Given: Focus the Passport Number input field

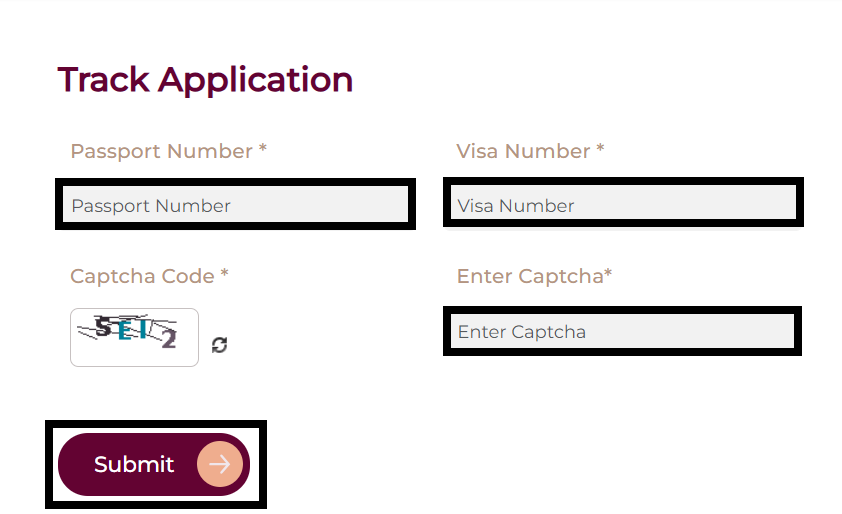Looking at the screenshot, I should point(235,205).
